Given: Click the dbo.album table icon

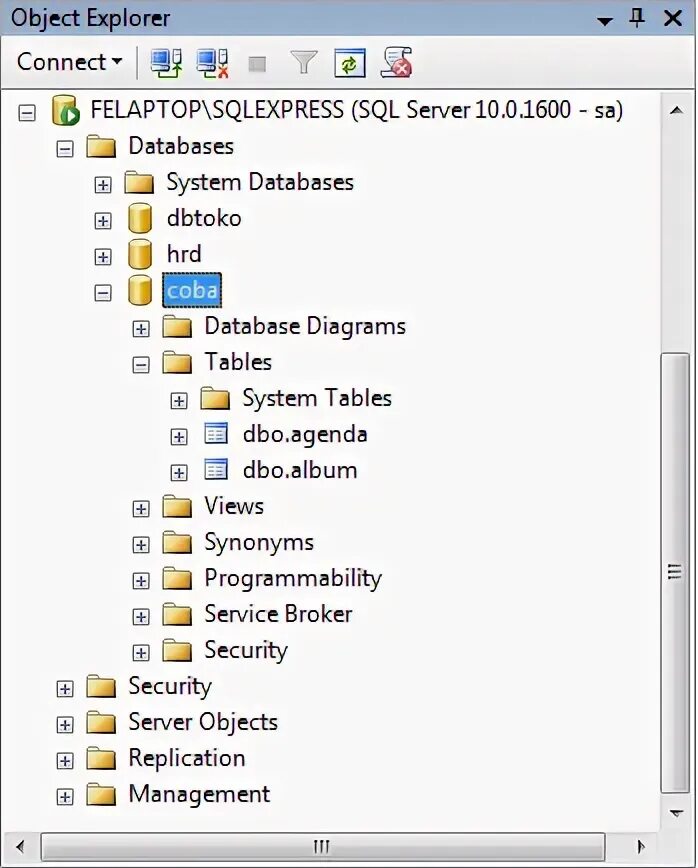Looking at the screenshot, I should coord(216,469).
